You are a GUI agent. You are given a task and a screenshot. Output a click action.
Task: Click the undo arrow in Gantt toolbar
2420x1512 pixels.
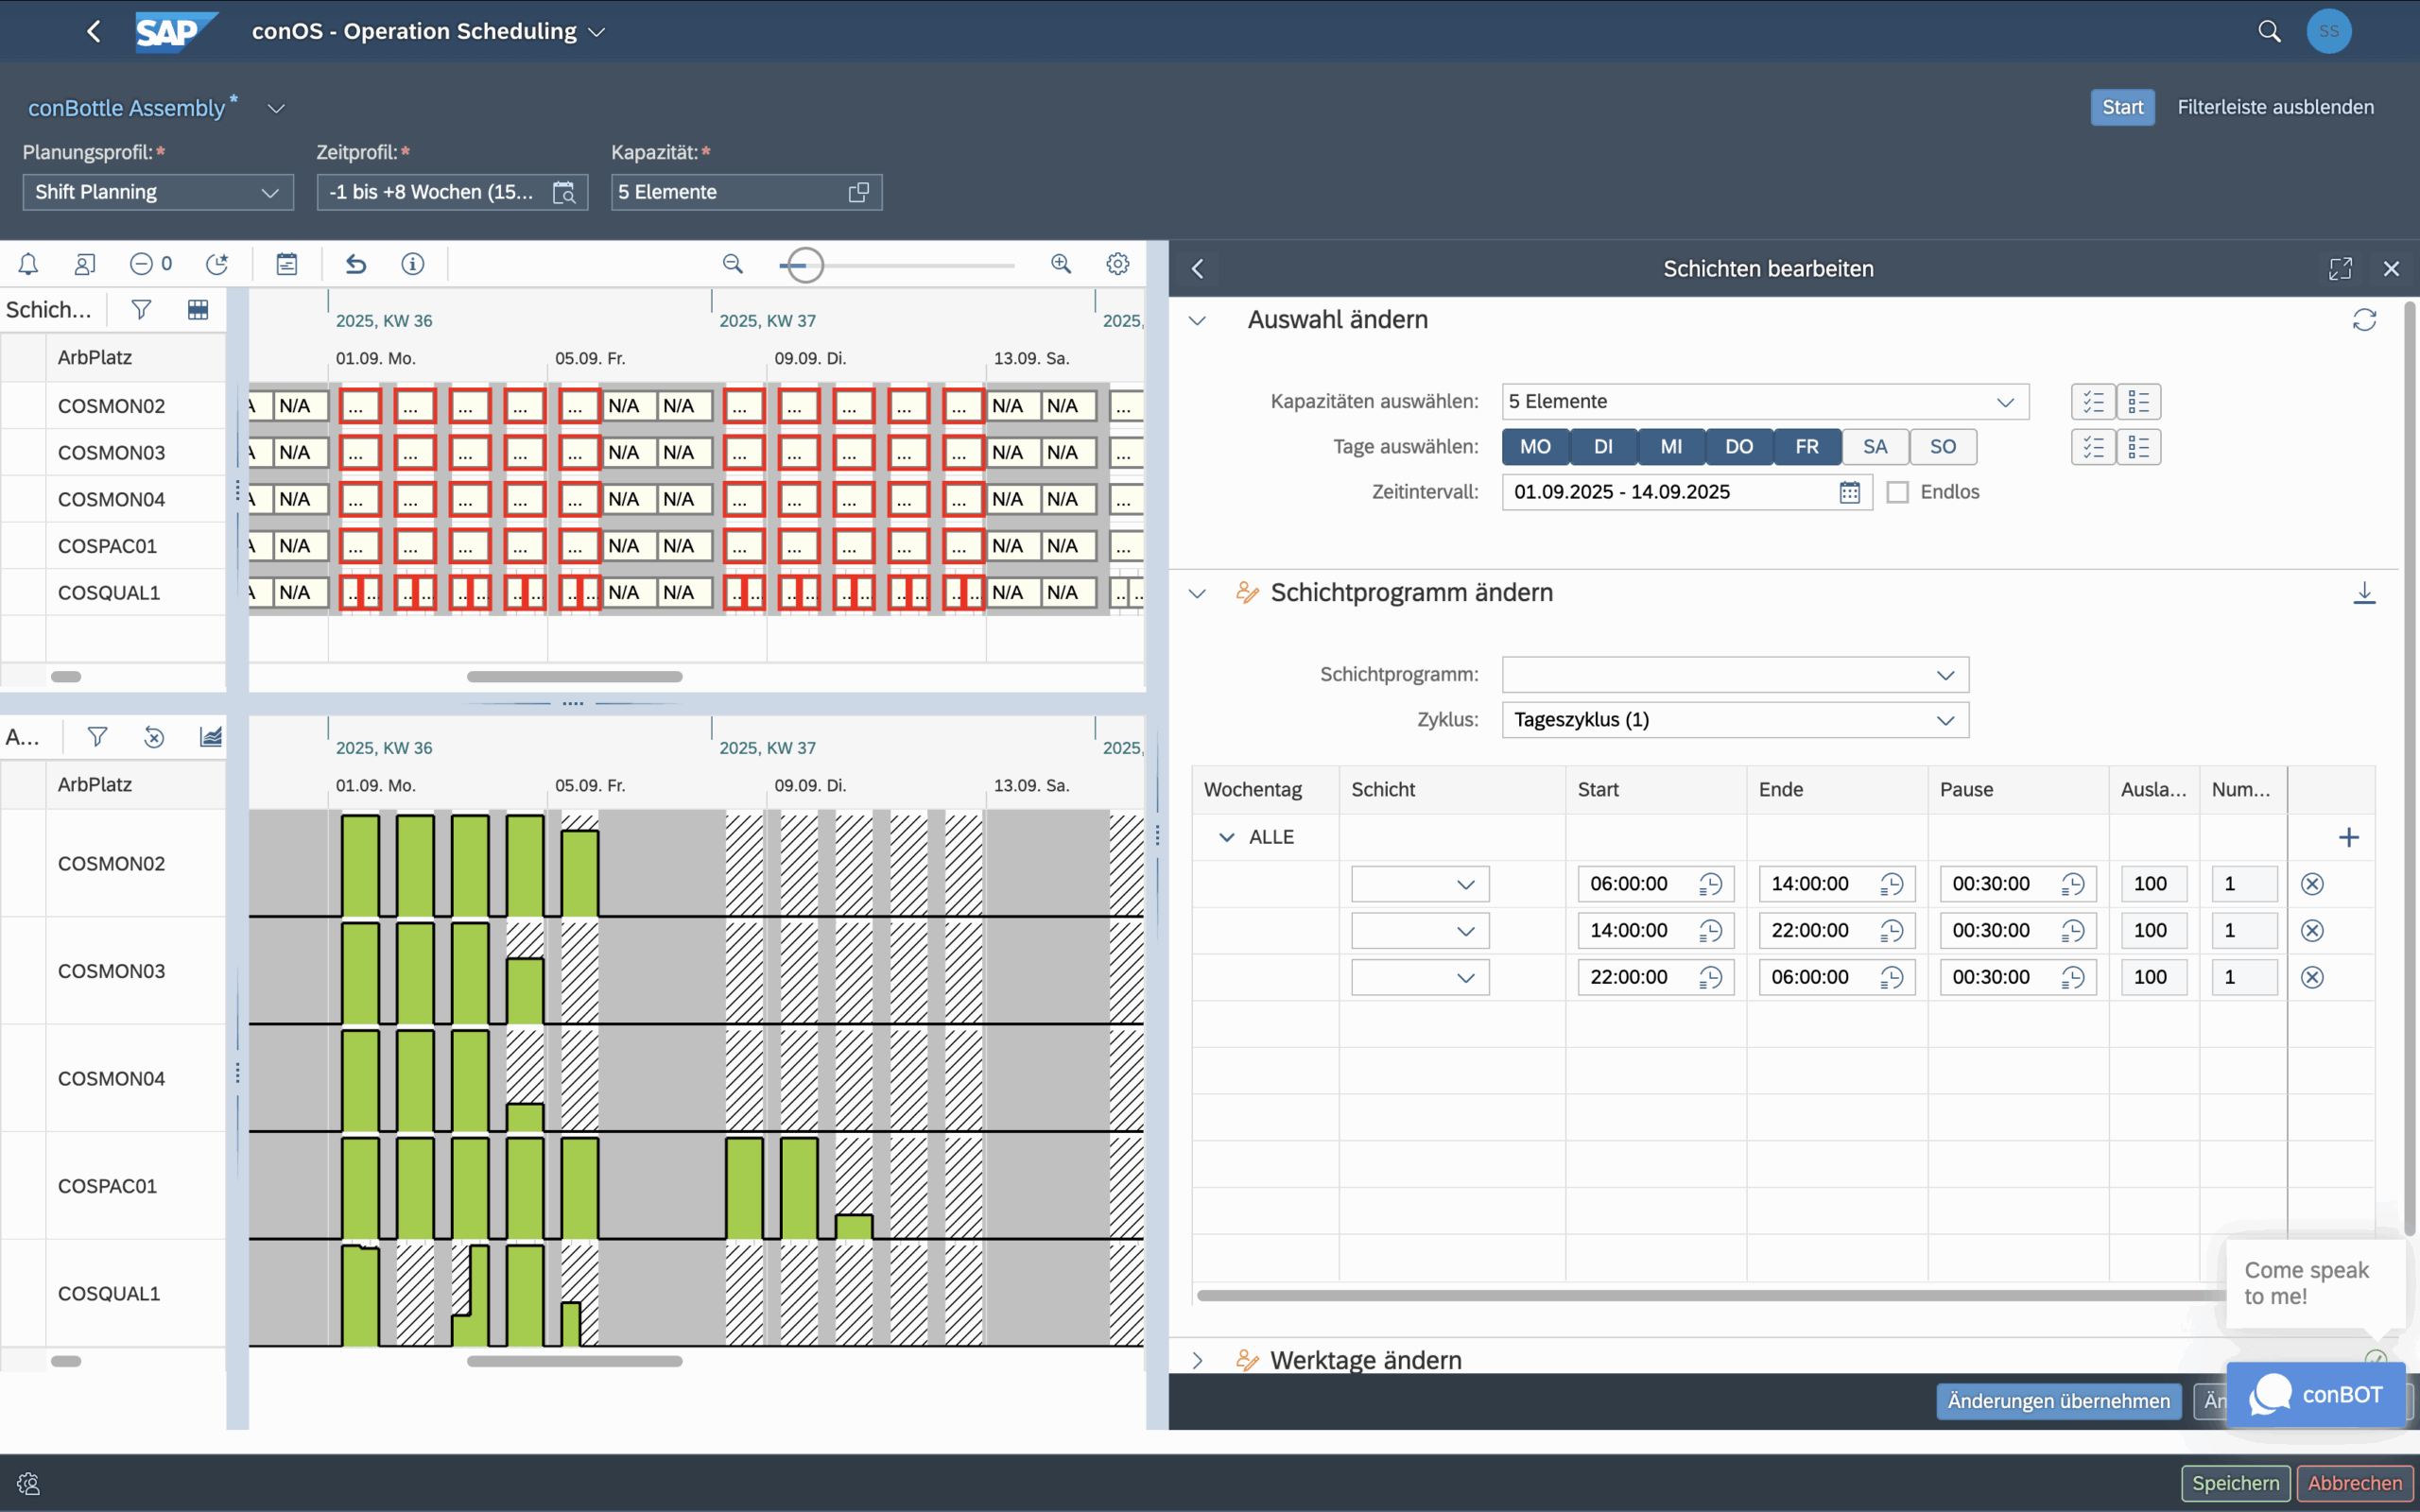tap(356, 264)
